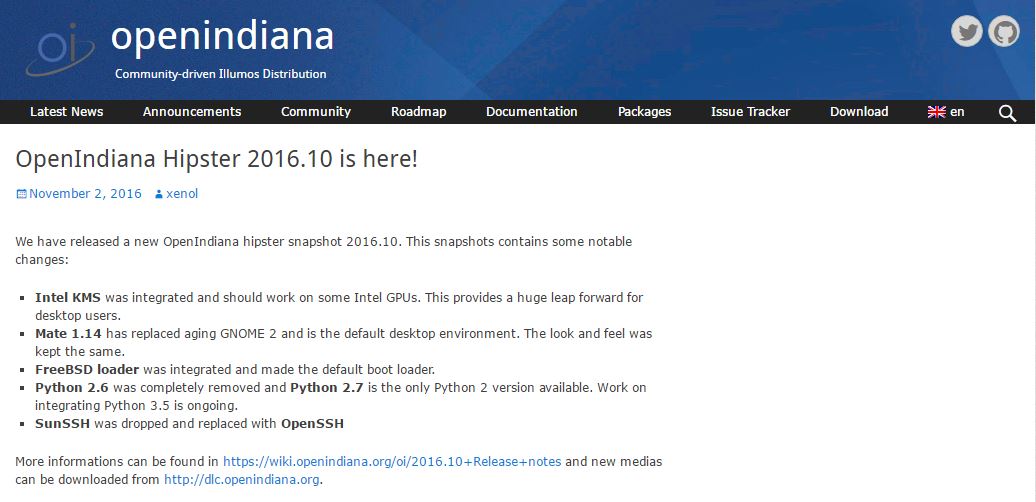
Task: Open the Documentation menu item
Action: point(532,112)
